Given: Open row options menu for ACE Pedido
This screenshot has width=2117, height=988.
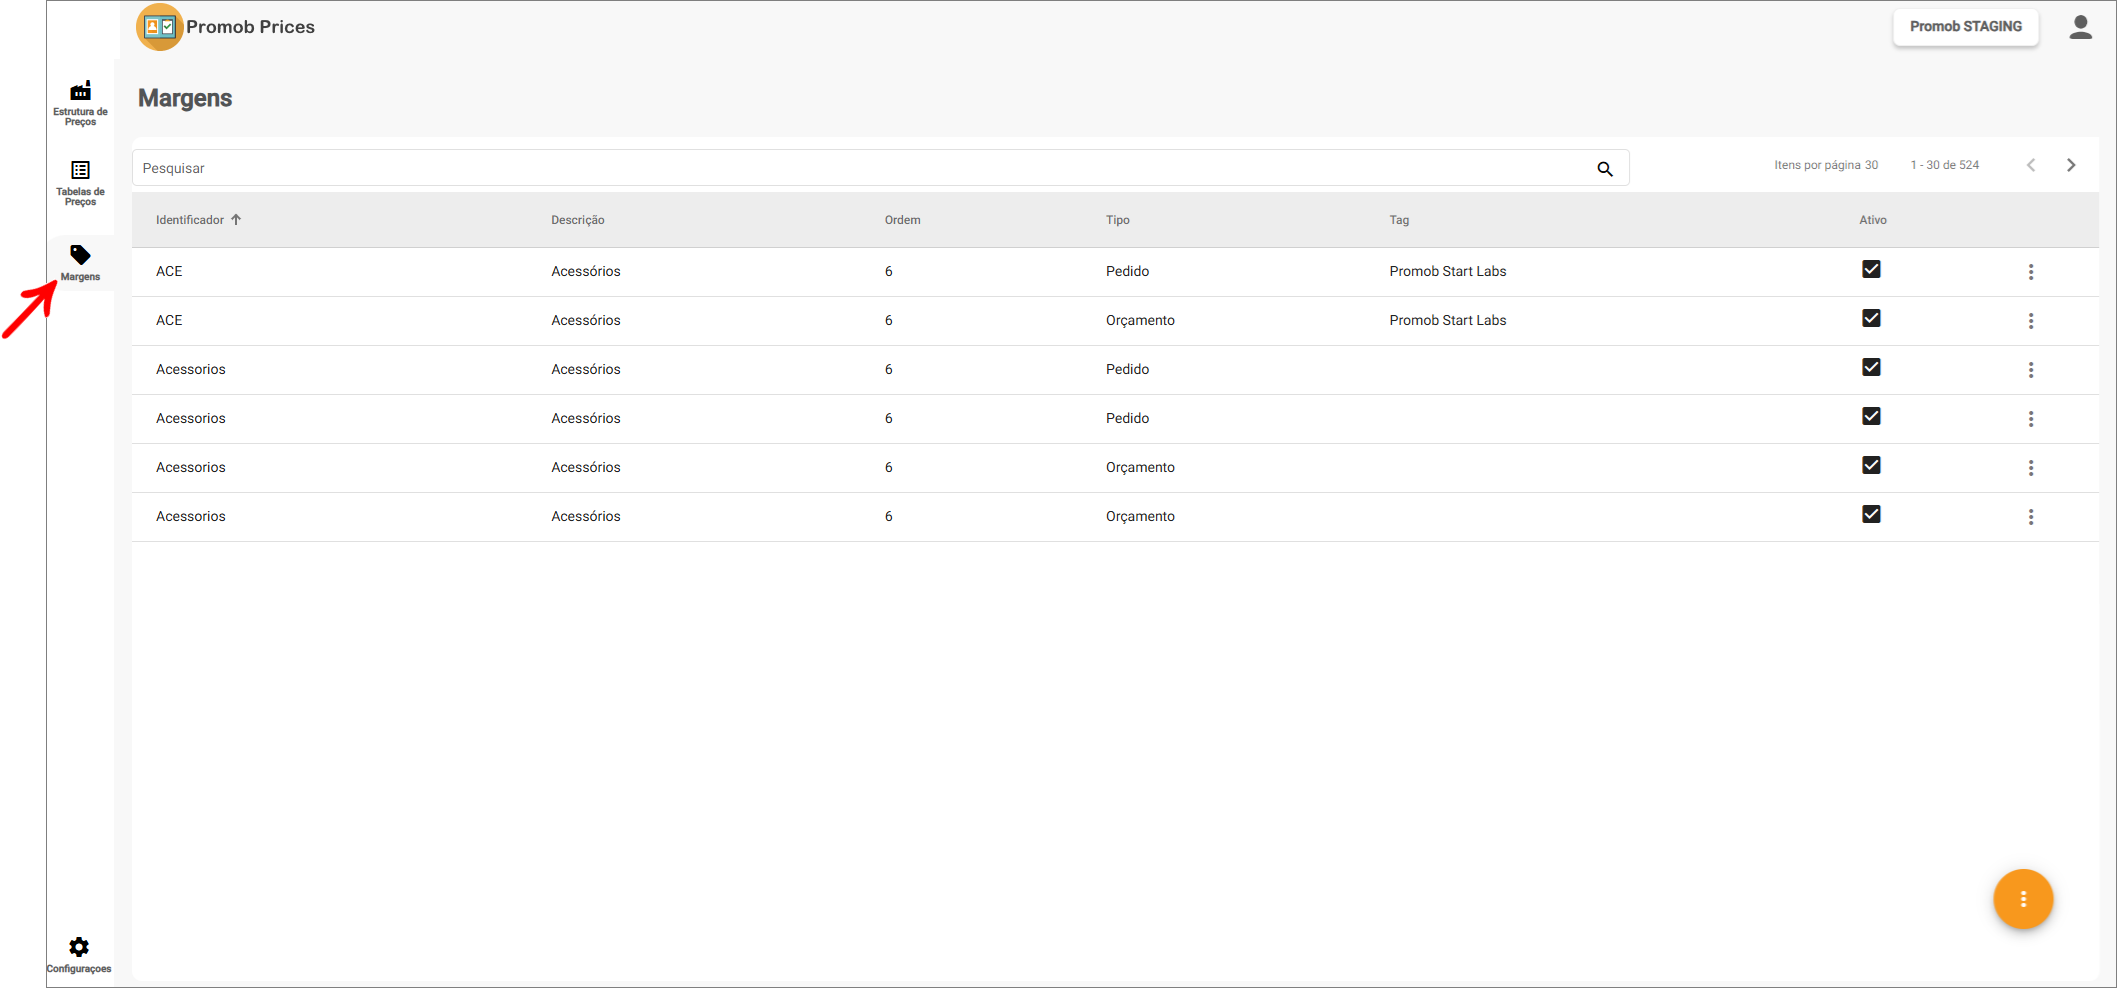Looking at the screenshot, I should 2030,272.
